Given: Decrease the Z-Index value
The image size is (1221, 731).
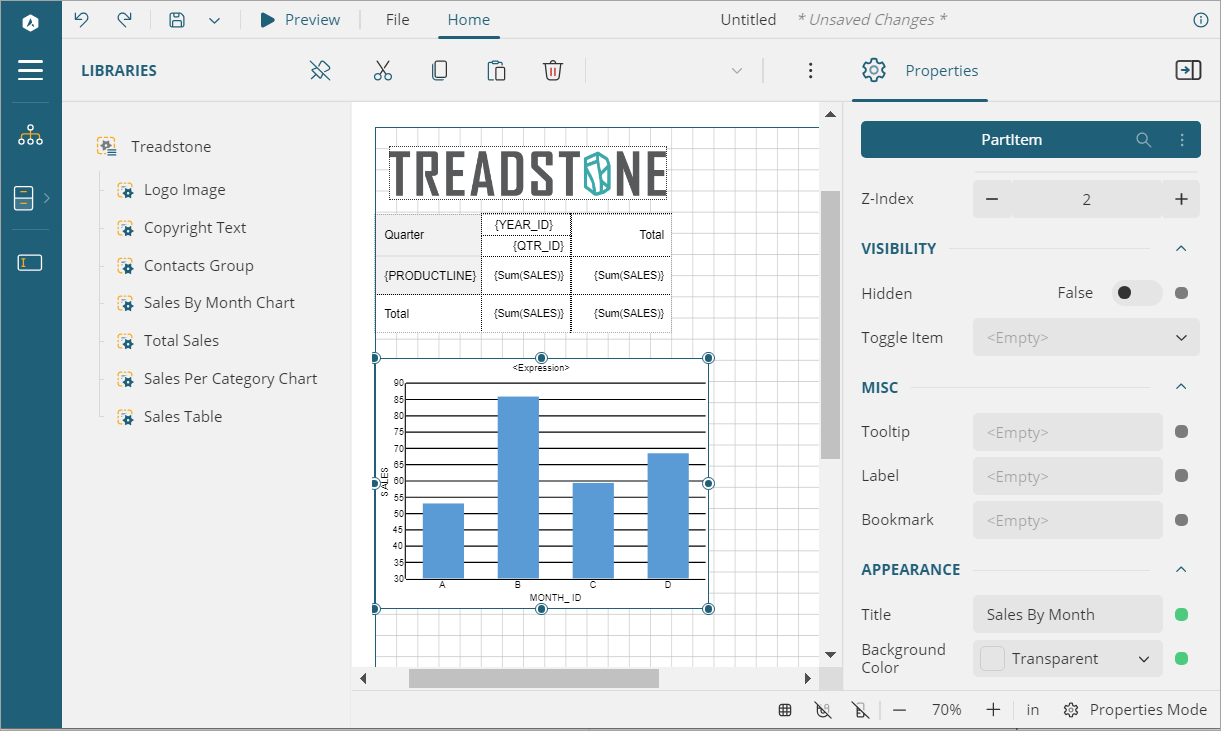Looking at the screenshot, I should point(992,199).
